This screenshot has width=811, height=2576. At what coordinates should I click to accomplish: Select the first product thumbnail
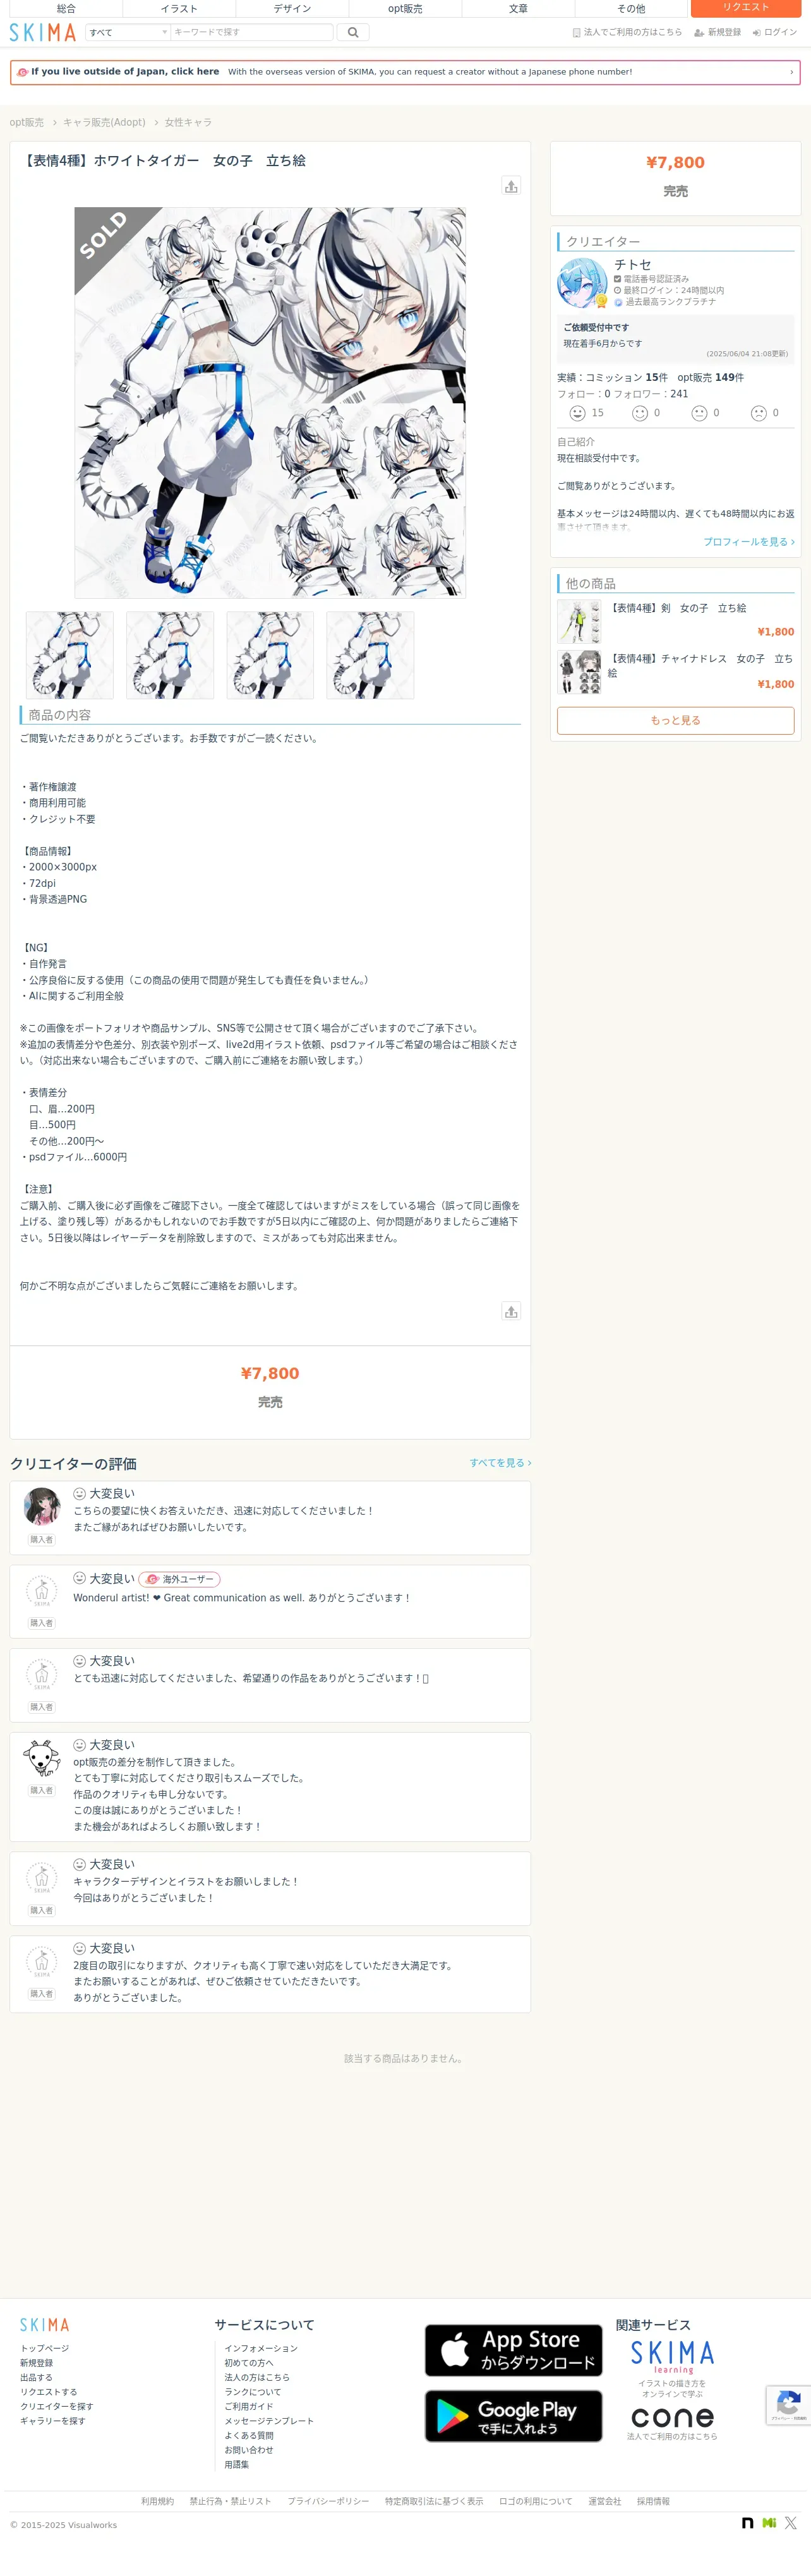tap(70, 655)
